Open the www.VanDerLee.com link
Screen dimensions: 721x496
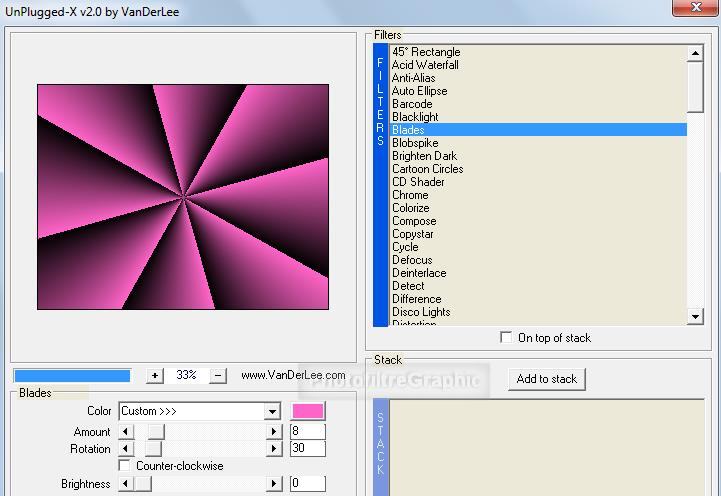tap(293, 375)
